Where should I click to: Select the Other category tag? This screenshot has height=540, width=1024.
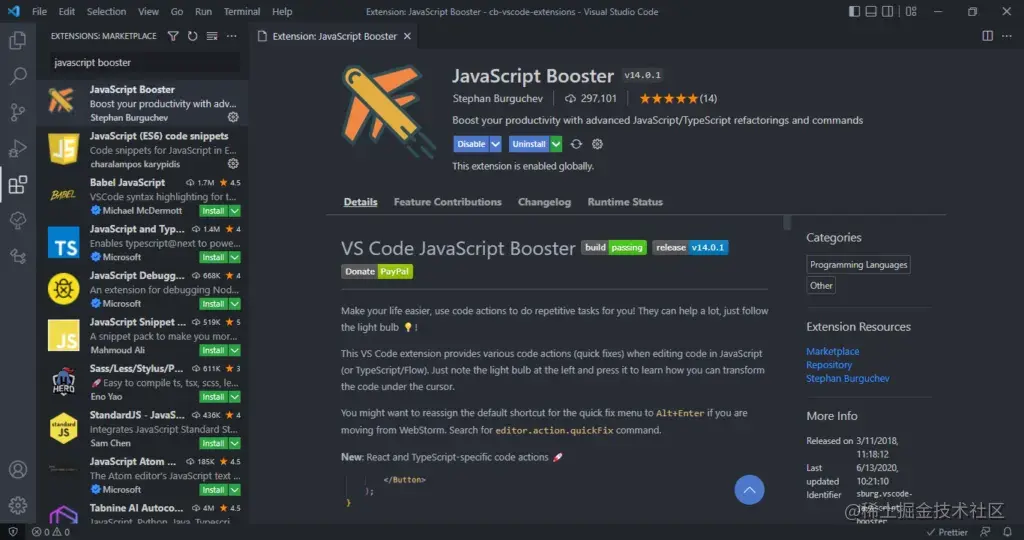821,285
